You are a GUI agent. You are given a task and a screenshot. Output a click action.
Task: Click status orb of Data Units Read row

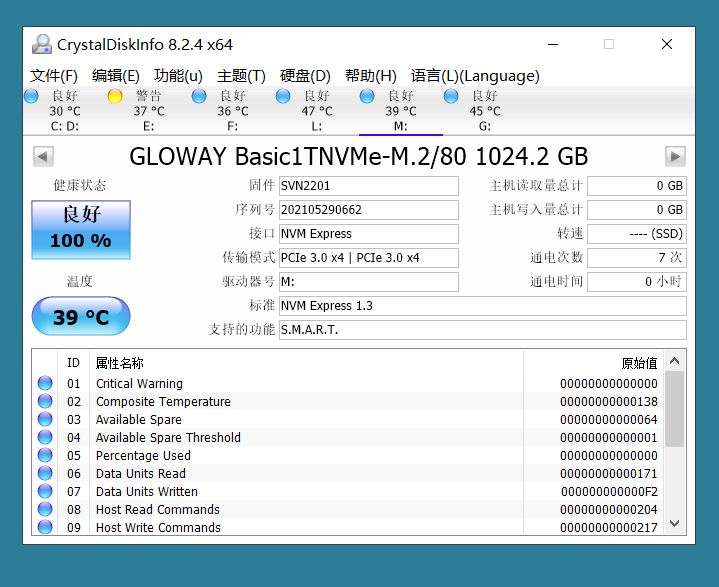(45, 473)
